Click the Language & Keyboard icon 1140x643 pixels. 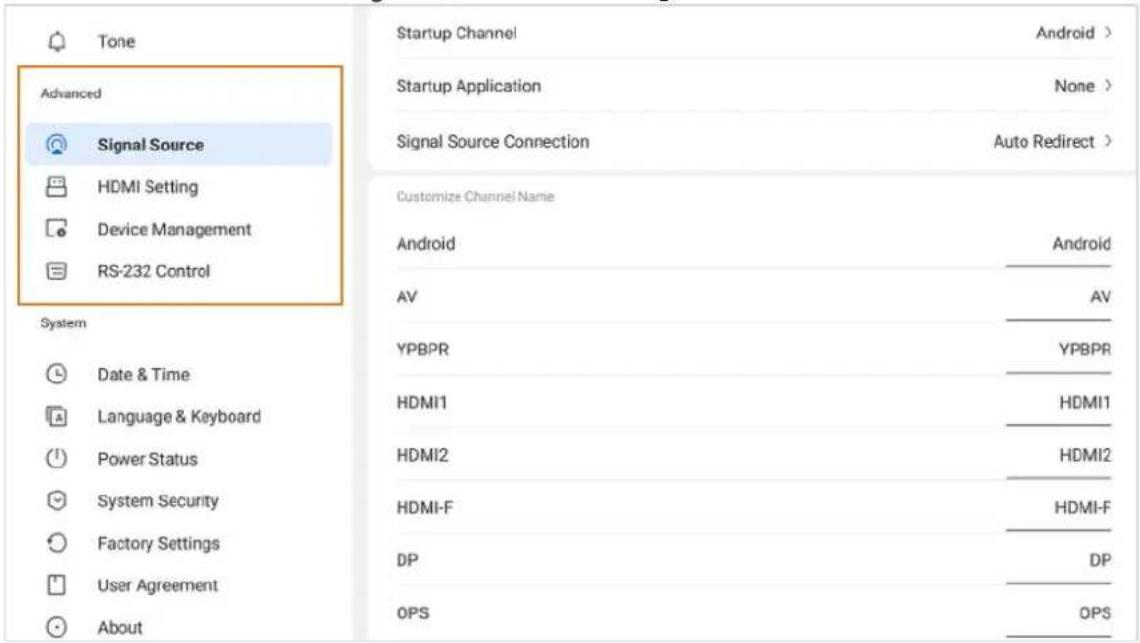(x=57, y=417)
